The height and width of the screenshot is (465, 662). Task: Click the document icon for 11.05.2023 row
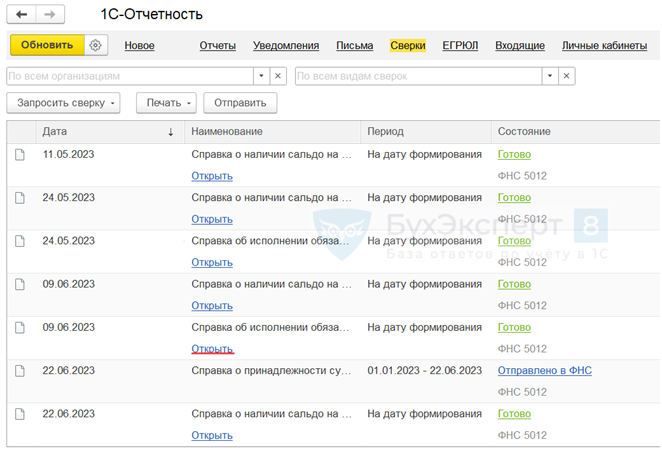click(x=20, y=155)
